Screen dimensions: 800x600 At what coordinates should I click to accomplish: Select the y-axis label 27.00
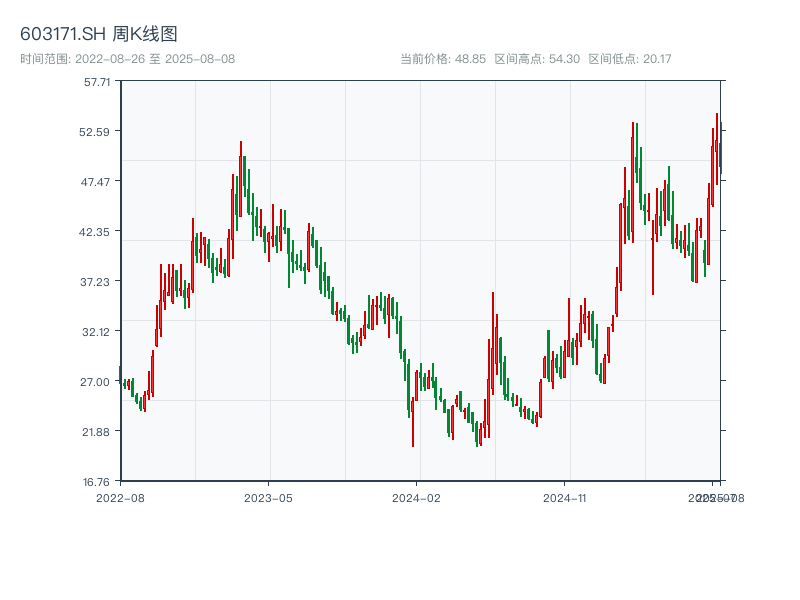pos(95,382)
